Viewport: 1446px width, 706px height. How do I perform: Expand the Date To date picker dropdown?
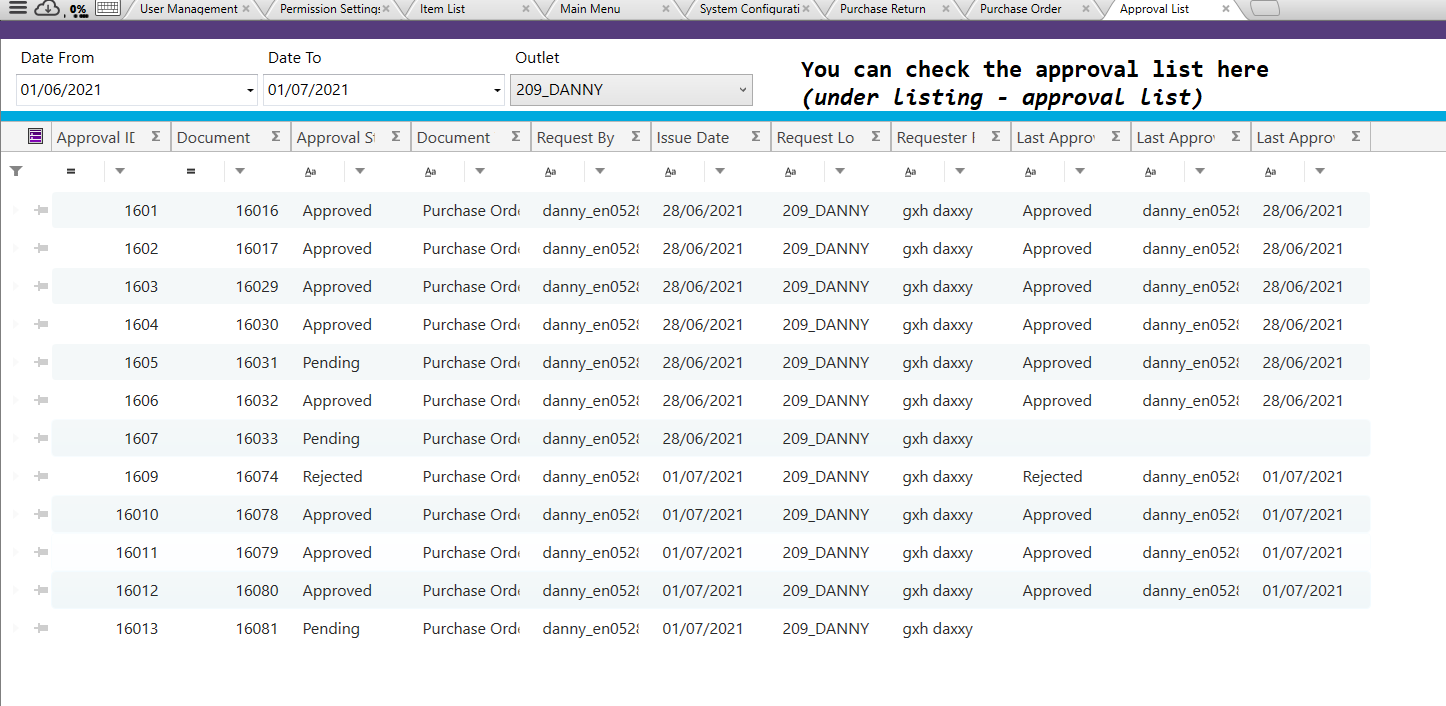496,91
